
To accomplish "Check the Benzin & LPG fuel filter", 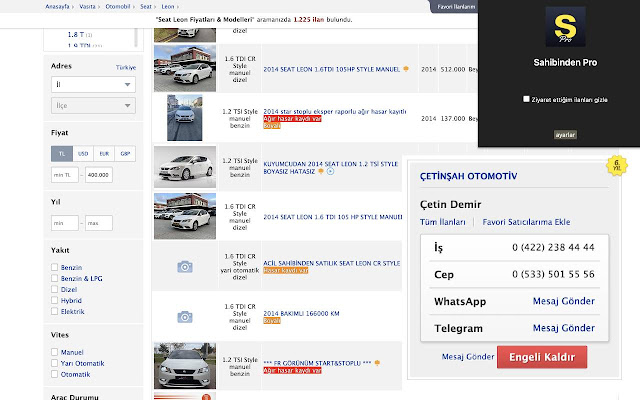I will [54, 278].
